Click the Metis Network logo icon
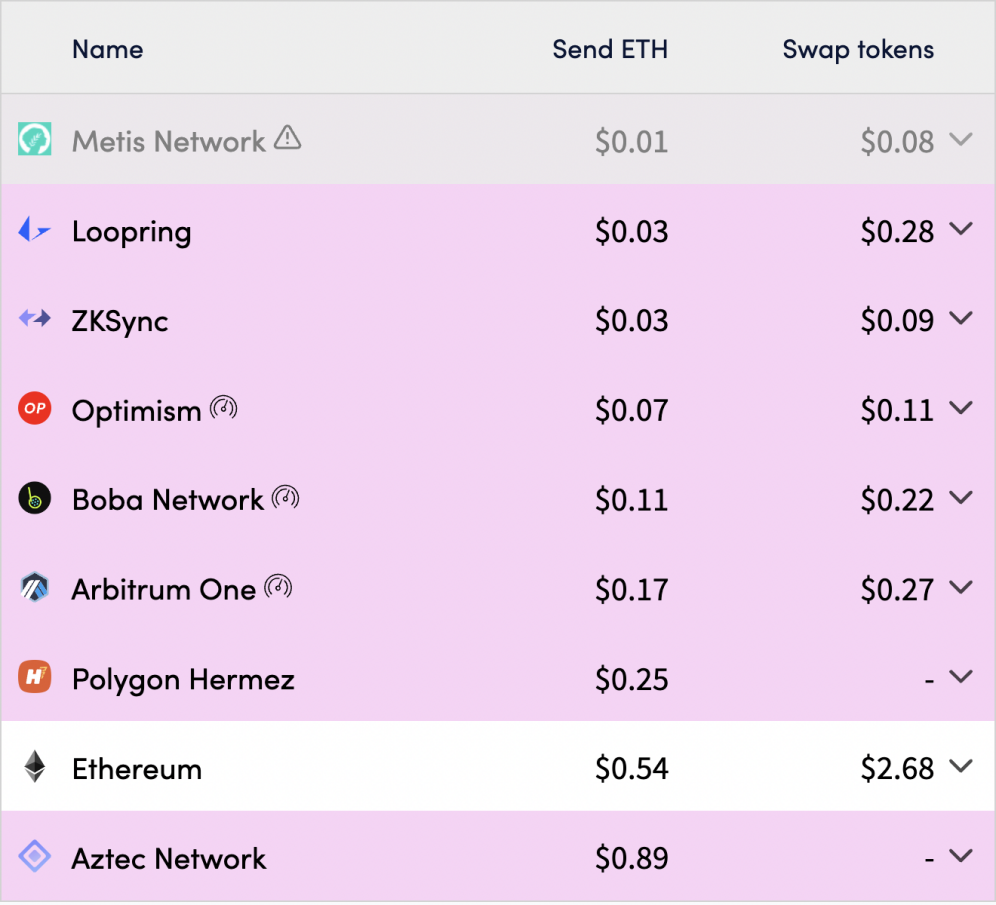Screen dimensions: 996x905 (x=36, y=138)
